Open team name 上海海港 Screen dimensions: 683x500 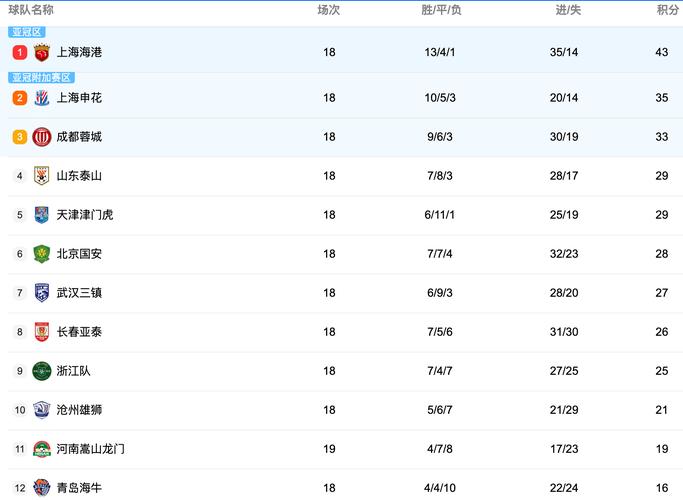(79, 52)
